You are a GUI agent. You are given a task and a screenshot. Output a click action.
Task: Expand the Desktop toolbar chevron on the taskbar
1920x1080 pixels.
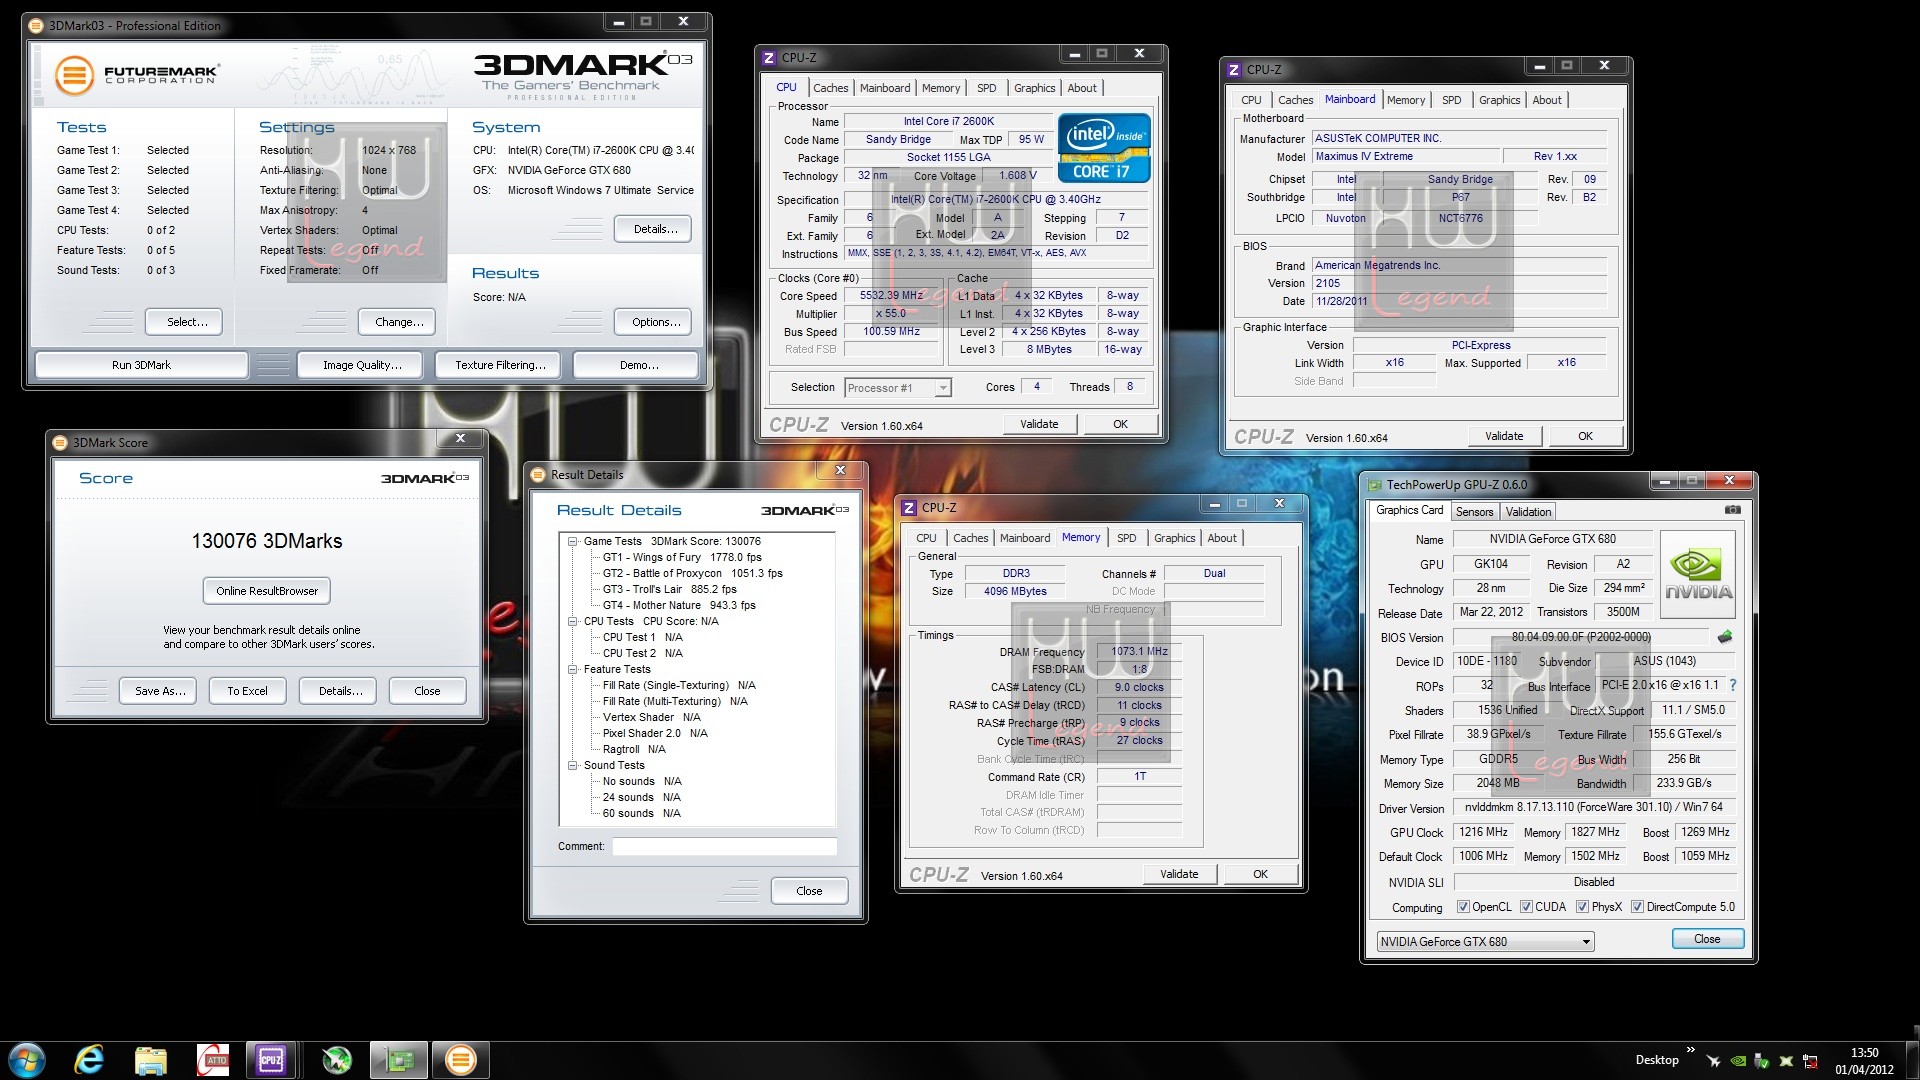click(x=1691, y=1050)
